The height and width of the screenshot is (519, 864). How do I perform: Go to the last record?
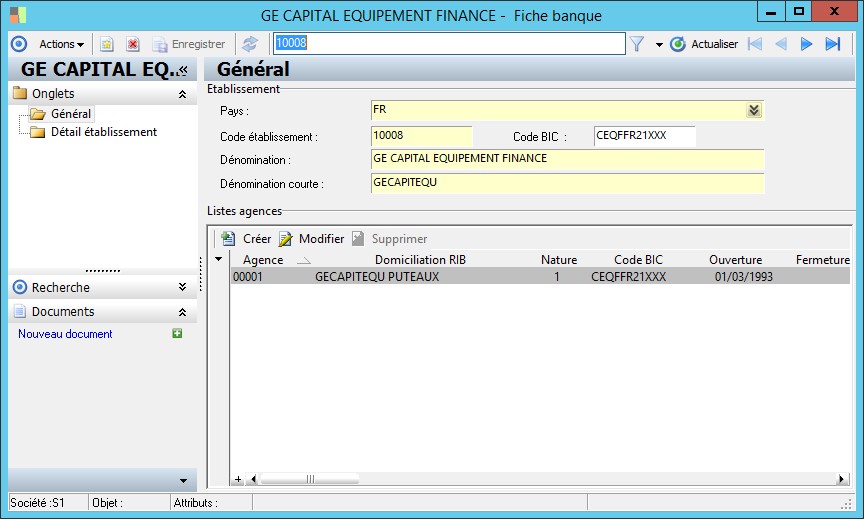tap(833, 44)
